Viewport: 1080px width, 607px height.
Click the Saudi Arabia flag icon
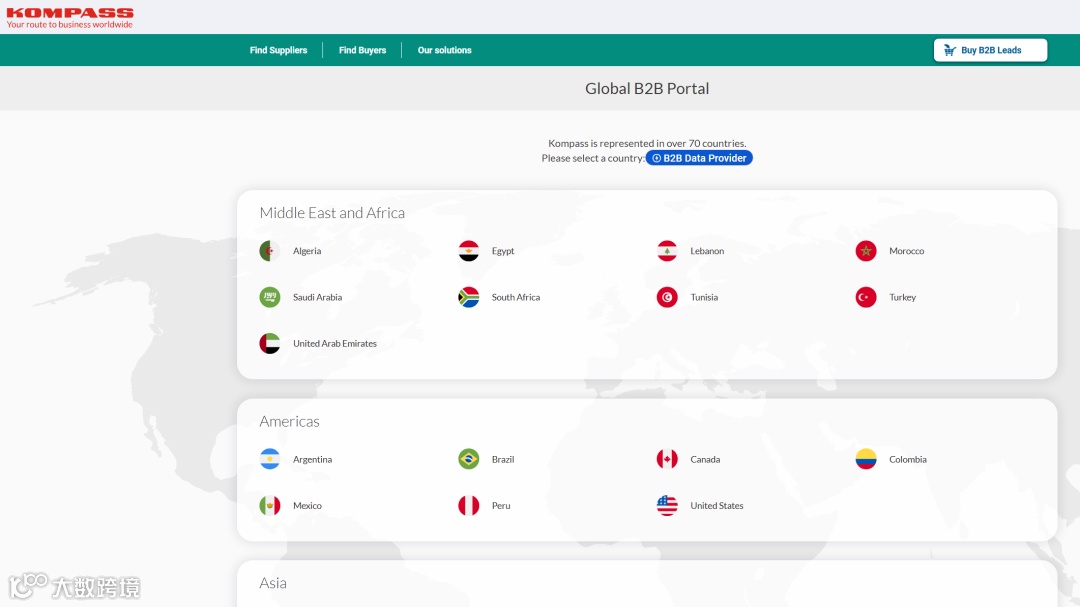pyautogui.click(x=270, y=297)
